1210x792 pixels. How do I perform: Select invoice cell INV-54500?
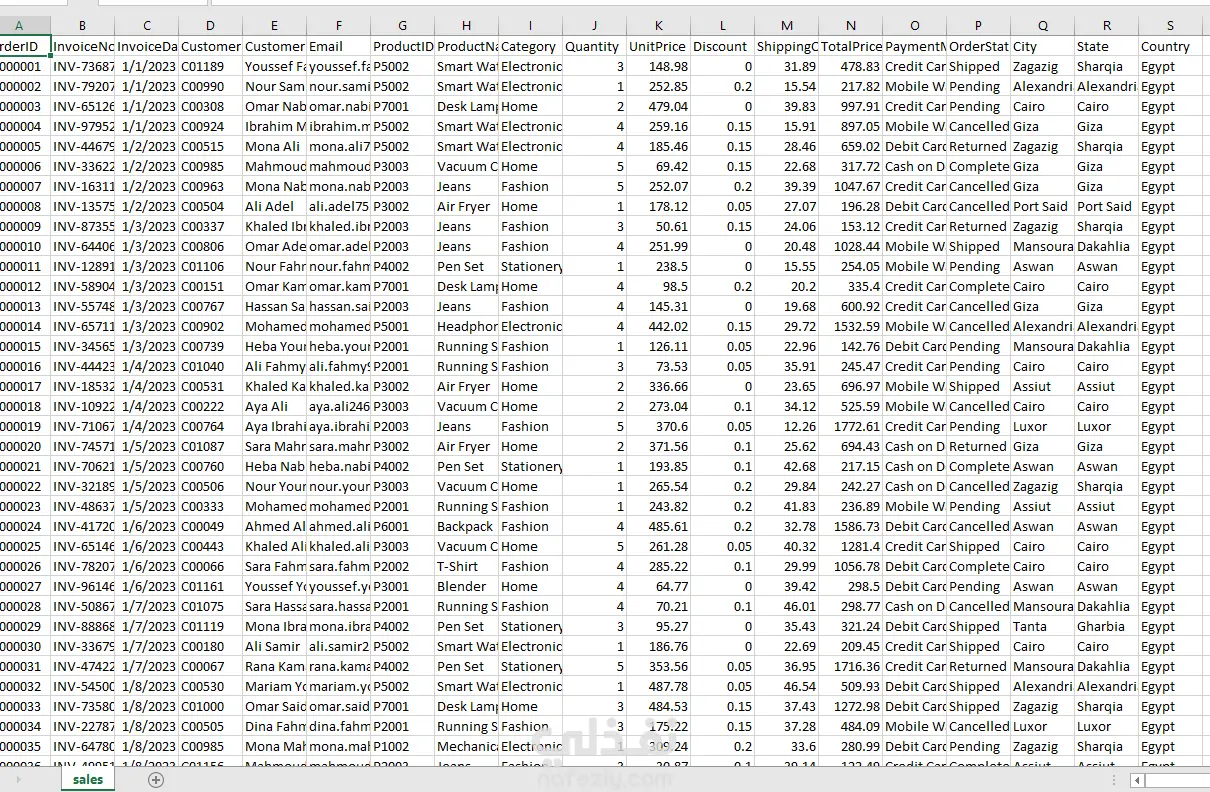[x=82, y=686]
